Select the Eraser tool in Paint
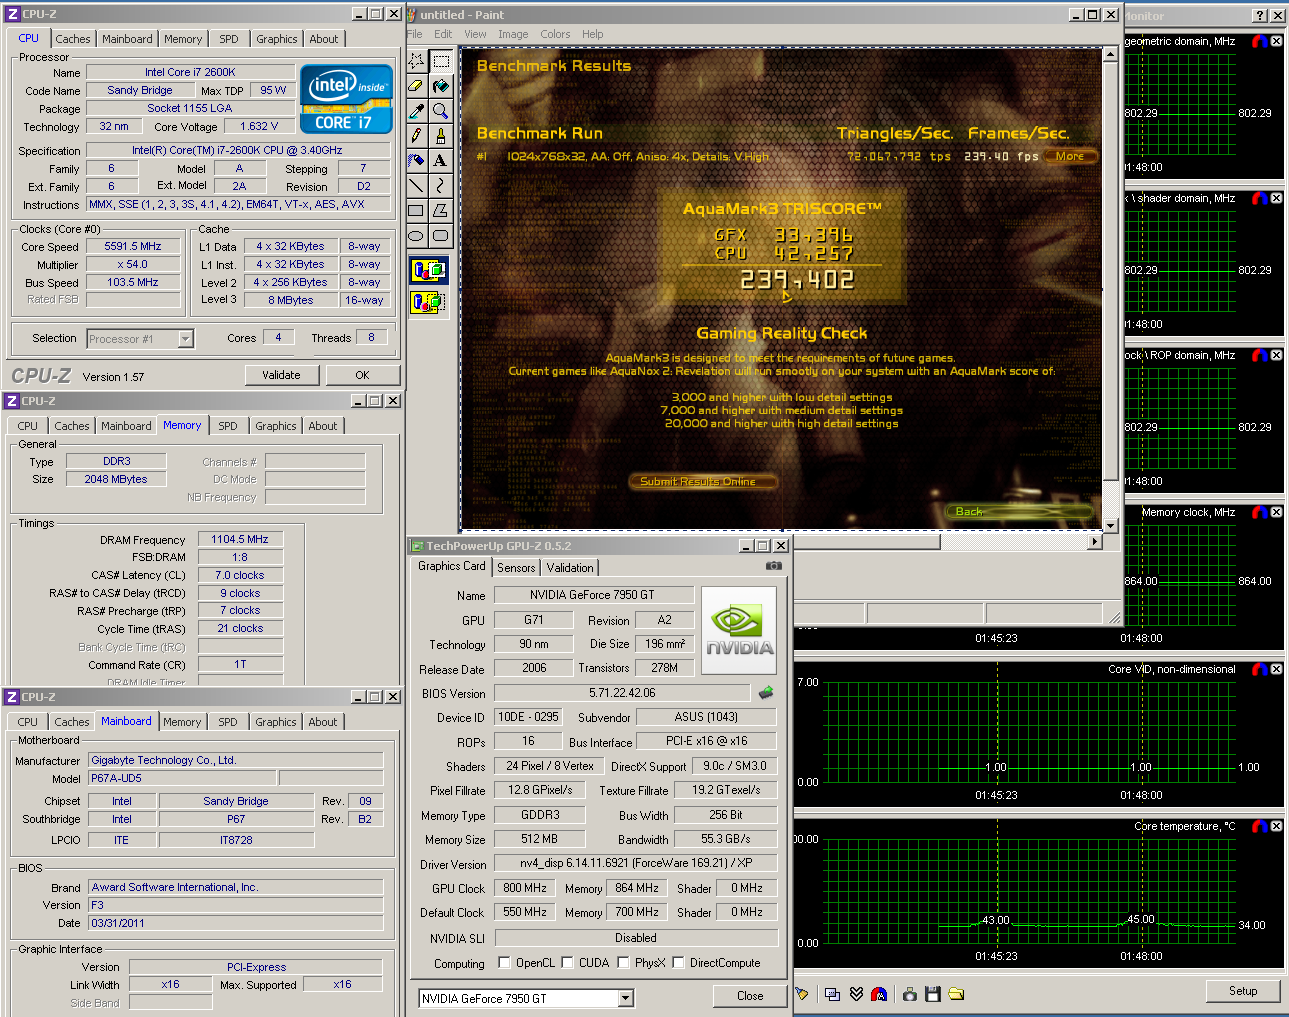 [x=416, y=86]
